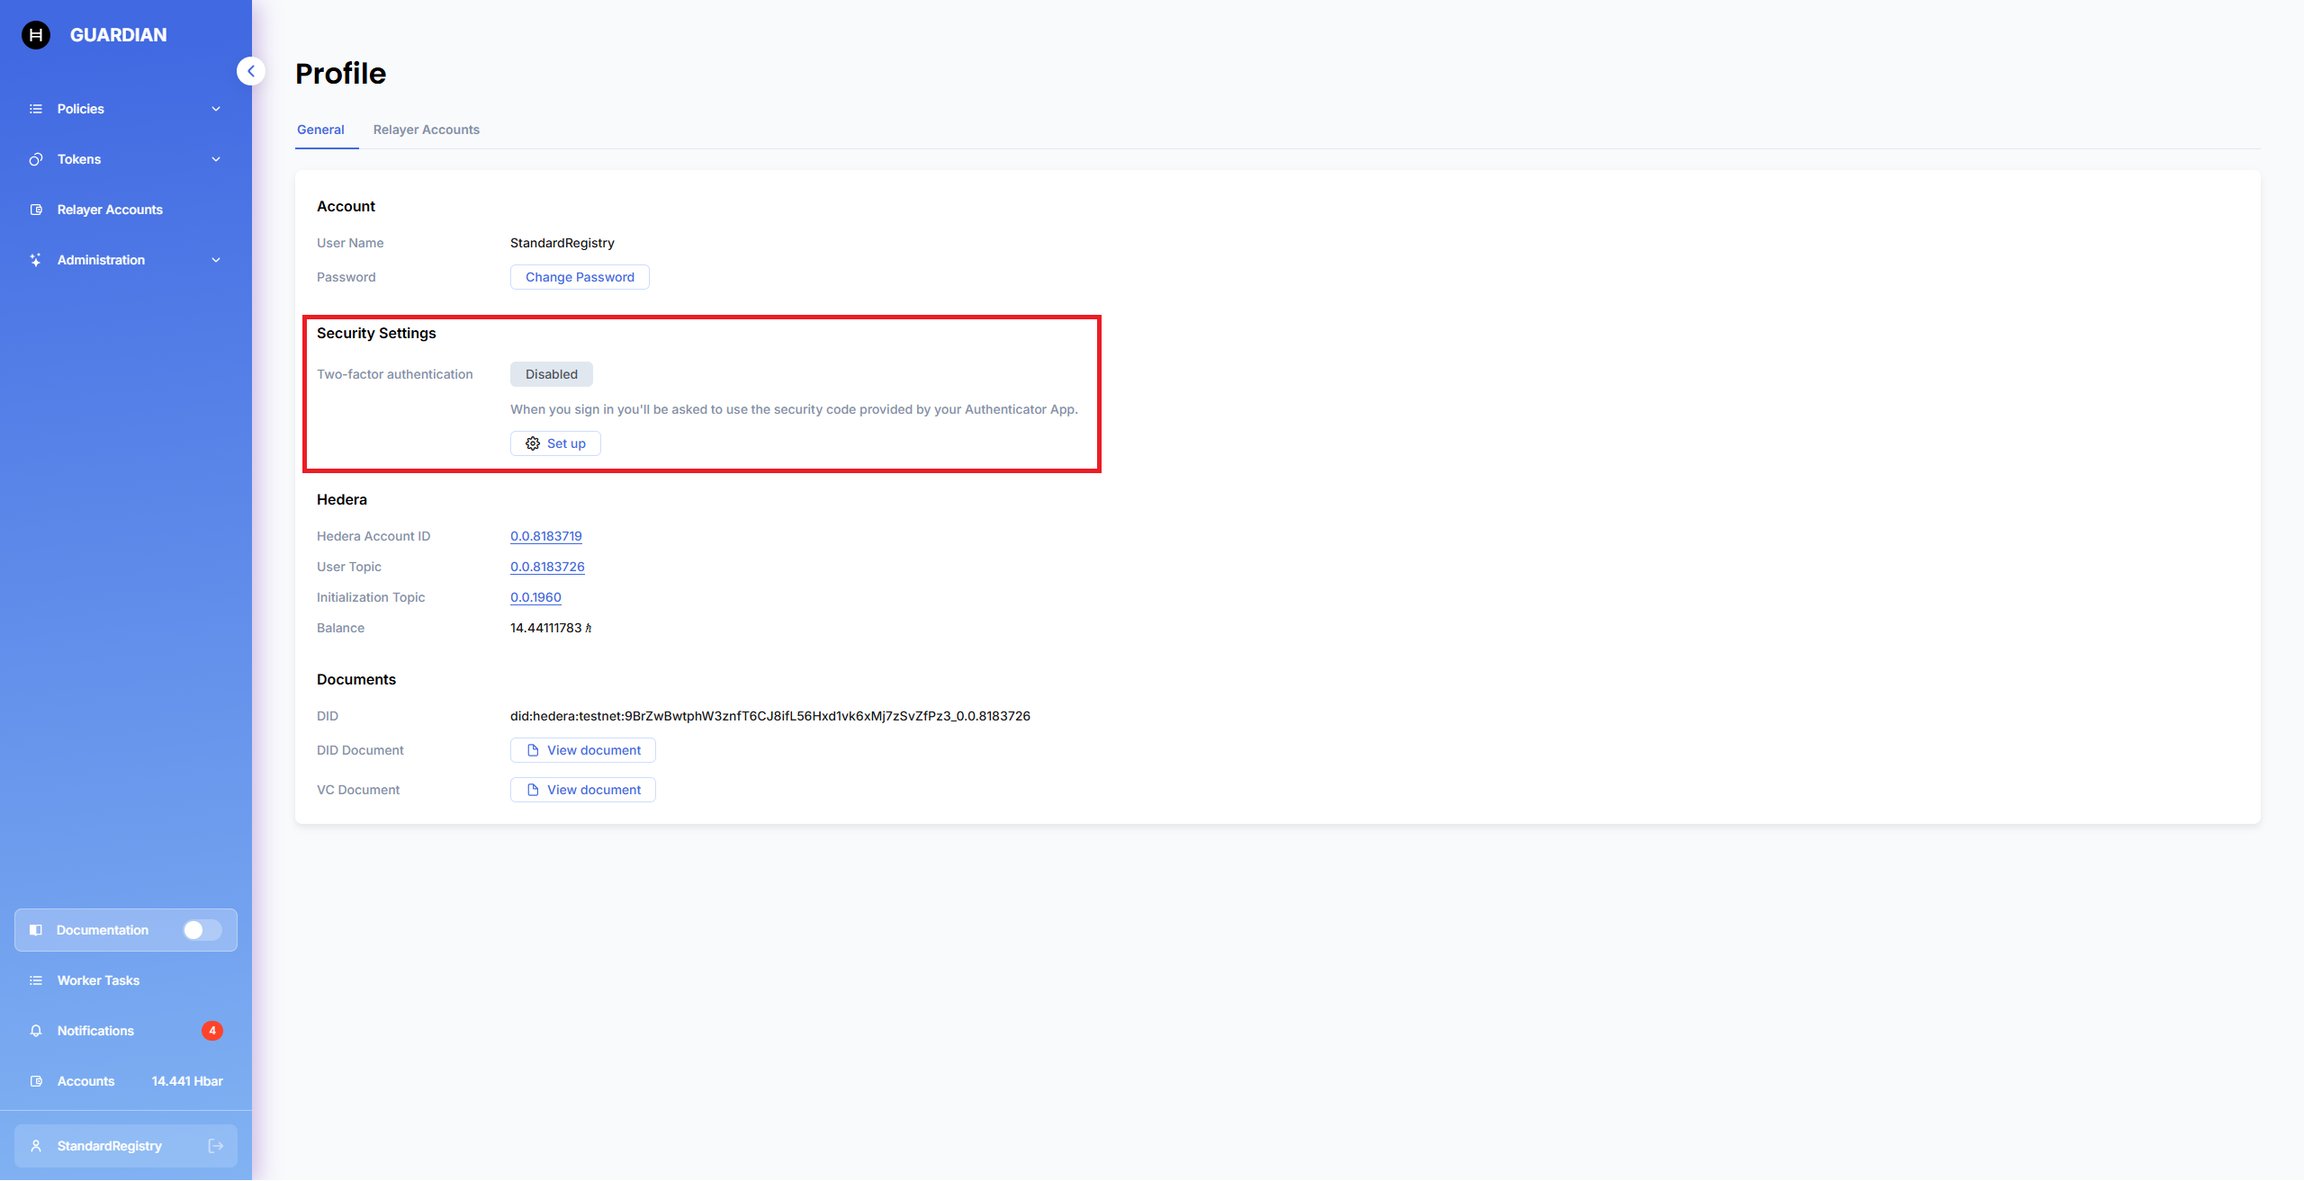Viewport: 2304px width, 1181px height.
Task: Click the Accounts wallet icon at bottom
Action: (36, 1082)
